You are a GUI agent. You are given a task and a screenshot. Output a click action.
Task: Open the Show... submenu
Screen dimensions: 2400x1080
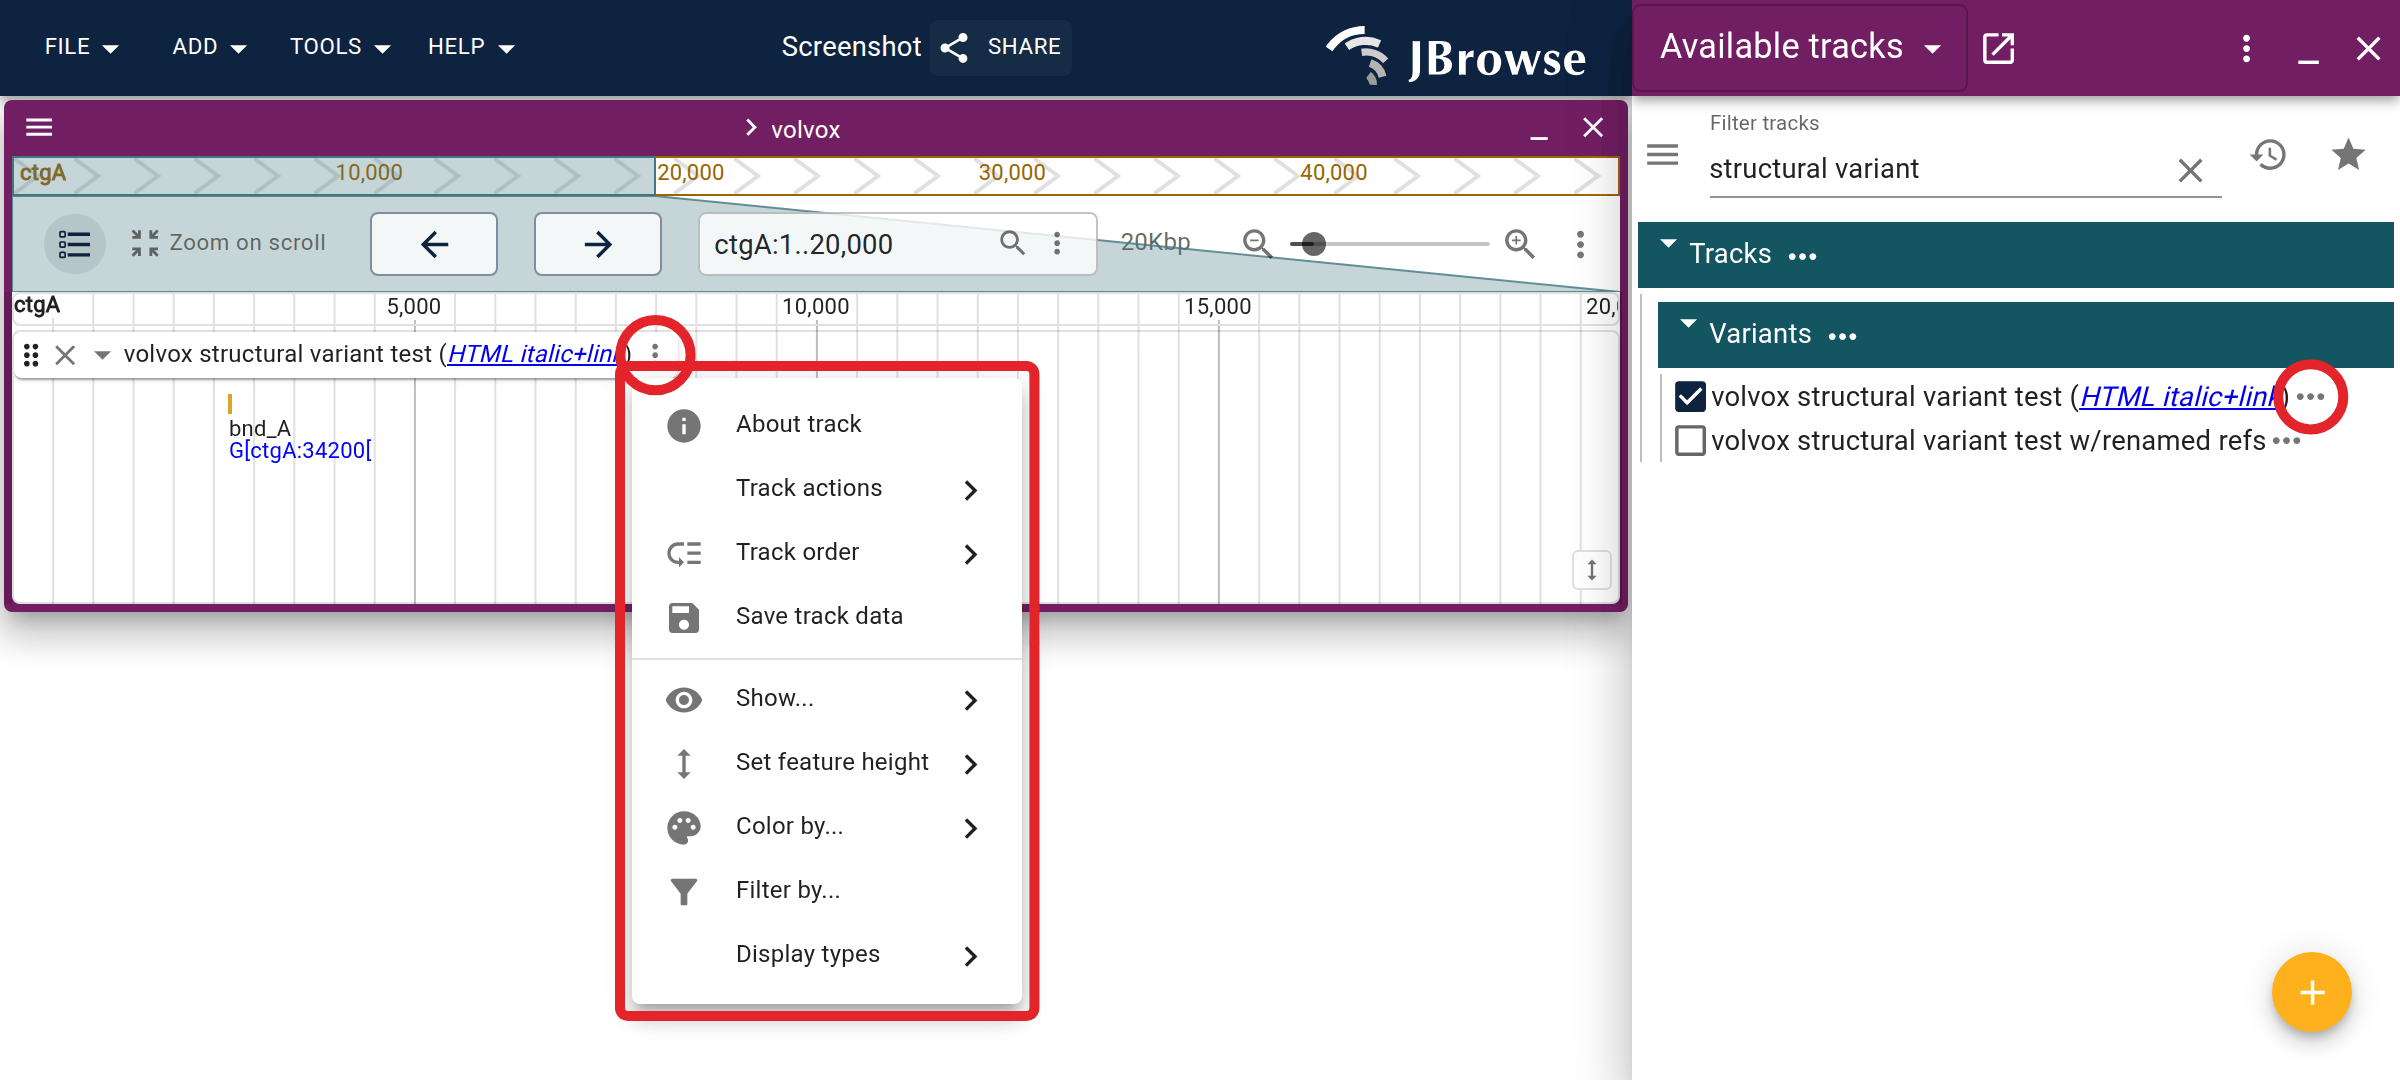pos(827,698)
